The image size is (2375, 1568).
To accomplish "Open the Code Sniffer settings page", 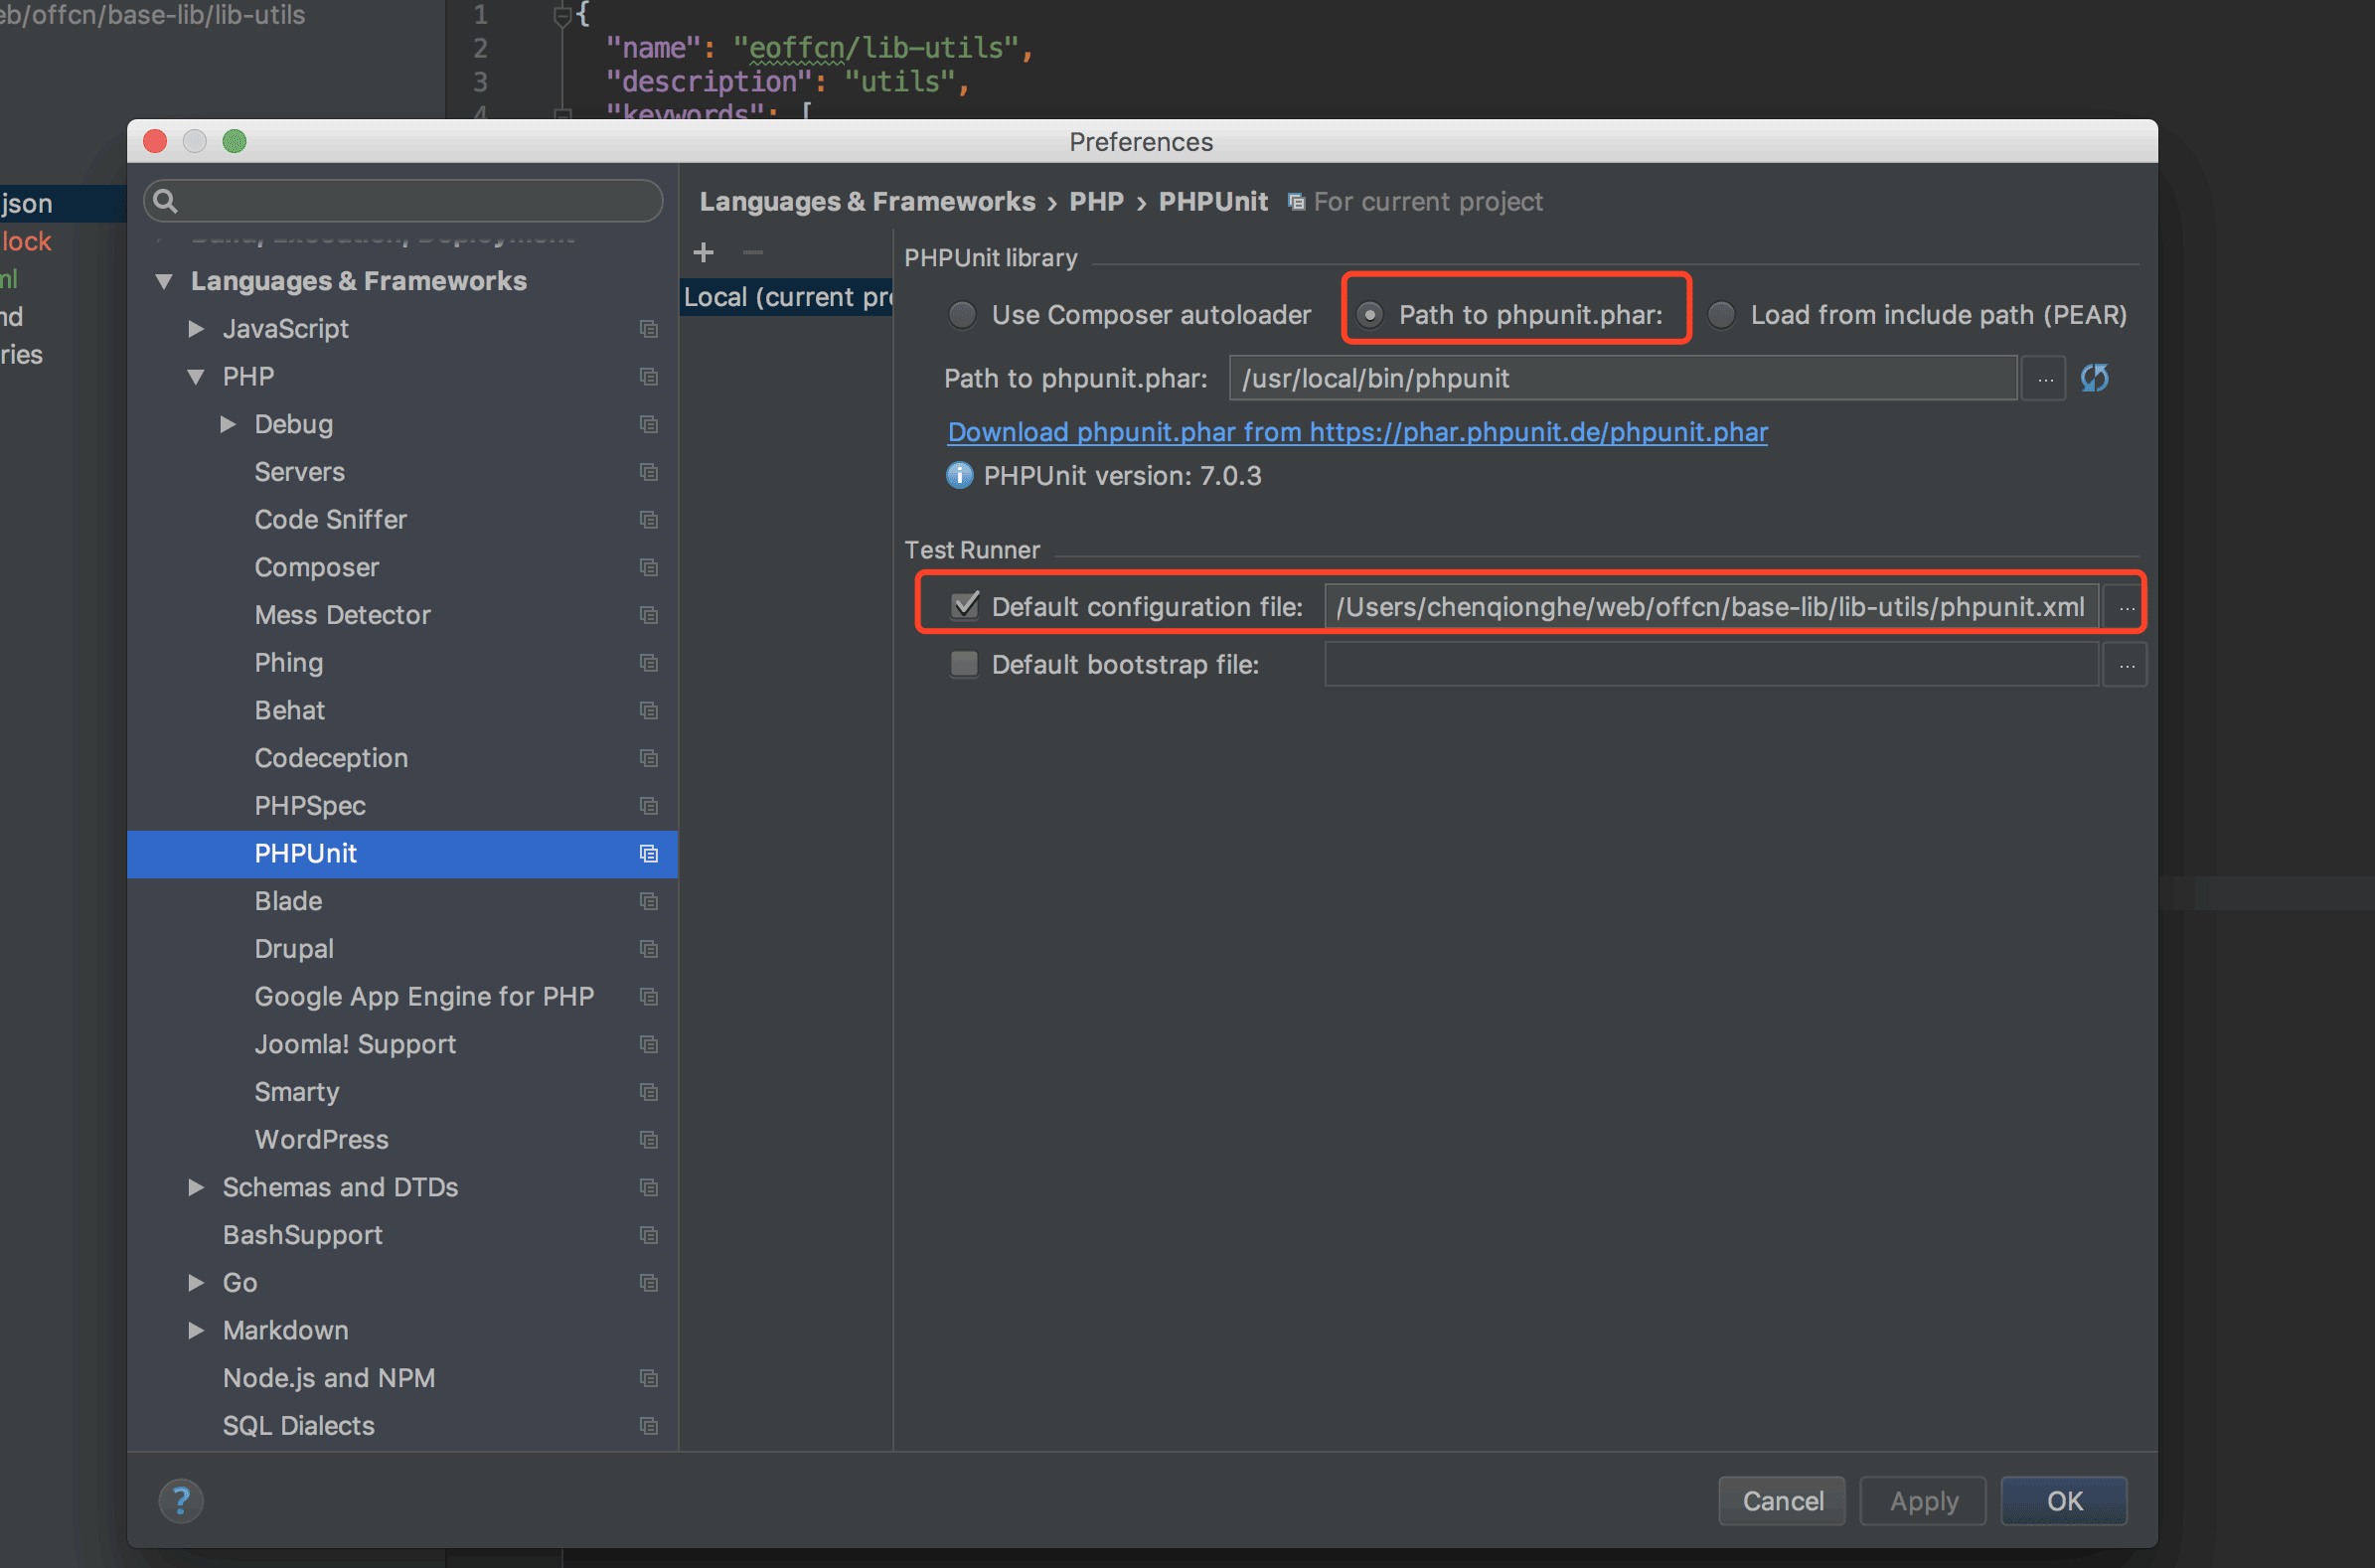I will pos(330,519).
